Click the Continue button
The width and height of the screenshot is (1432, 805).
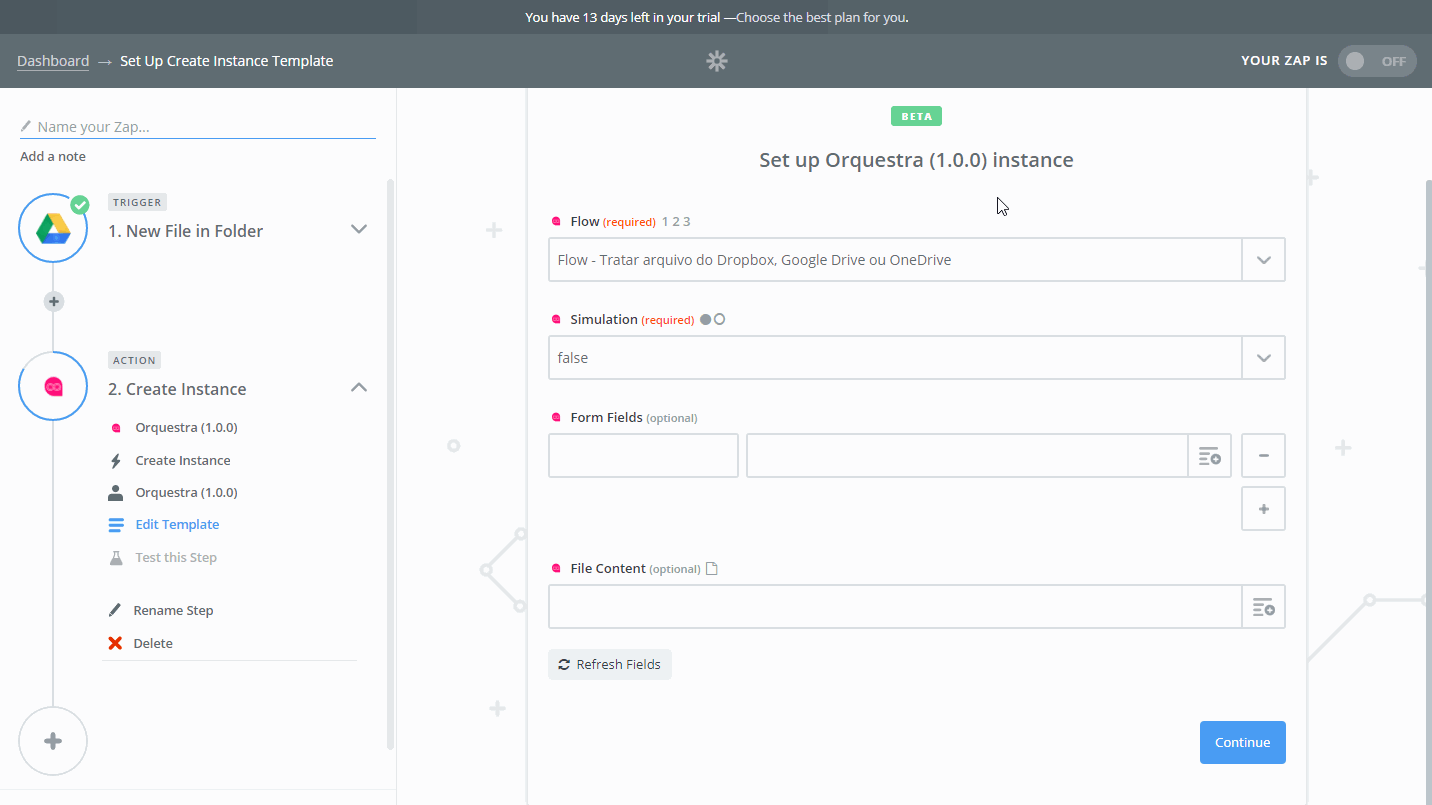[x=1242, y=742]
